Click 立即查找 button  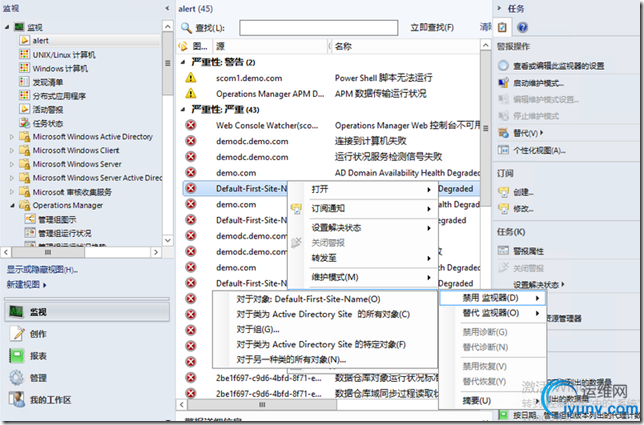tap(432, 28)
